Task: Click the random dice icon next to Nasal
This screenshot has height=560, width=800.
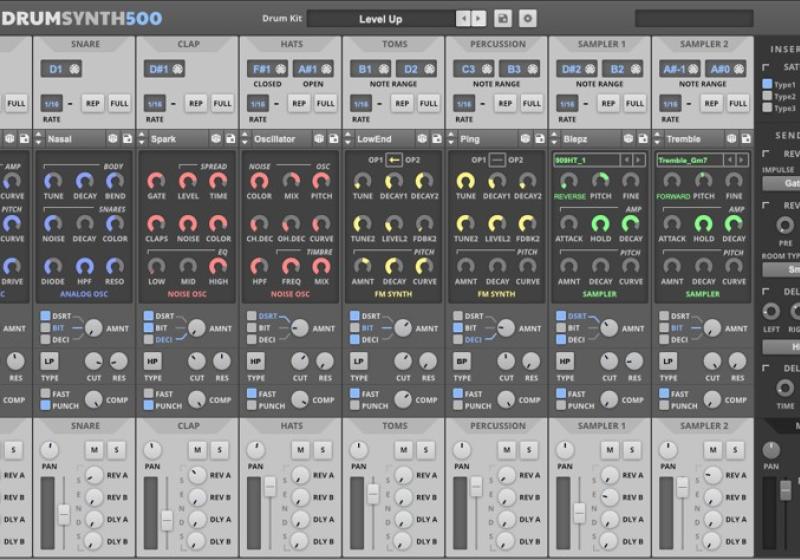Action: (x=113, y=139)
